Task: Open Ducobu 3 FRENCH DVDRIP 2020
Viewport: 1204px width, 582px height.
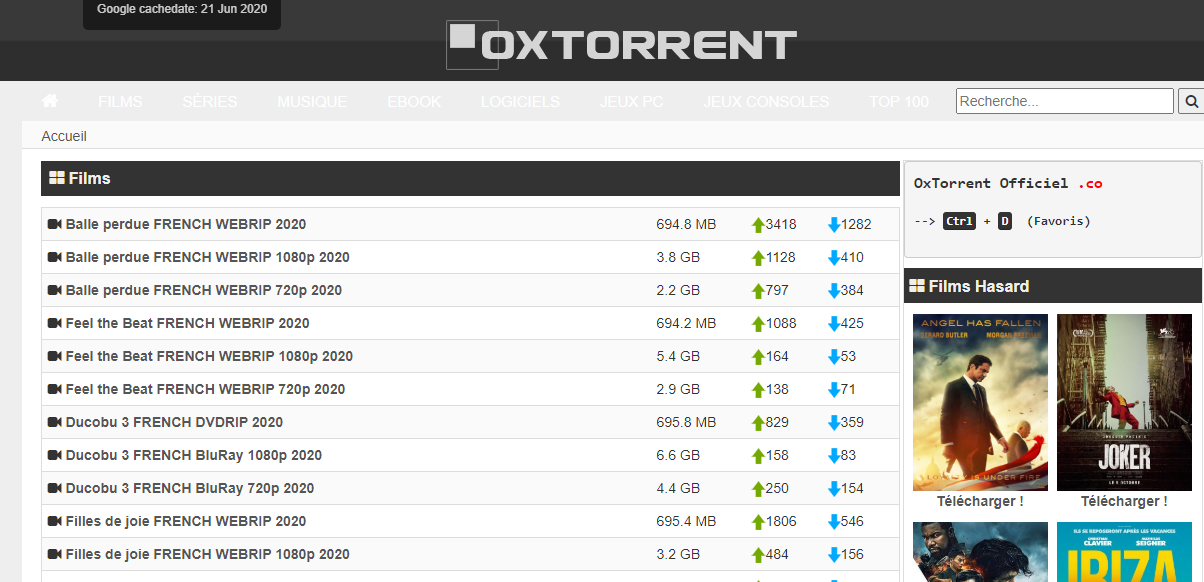Action: (174, 422)
